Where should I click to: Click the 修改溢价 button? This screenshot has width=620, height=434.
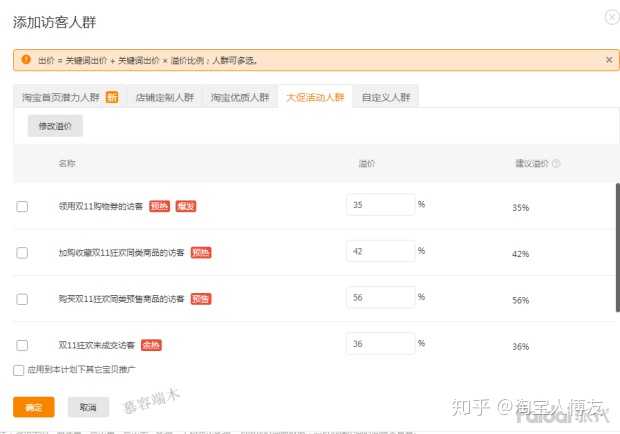[x=55, y=127]
